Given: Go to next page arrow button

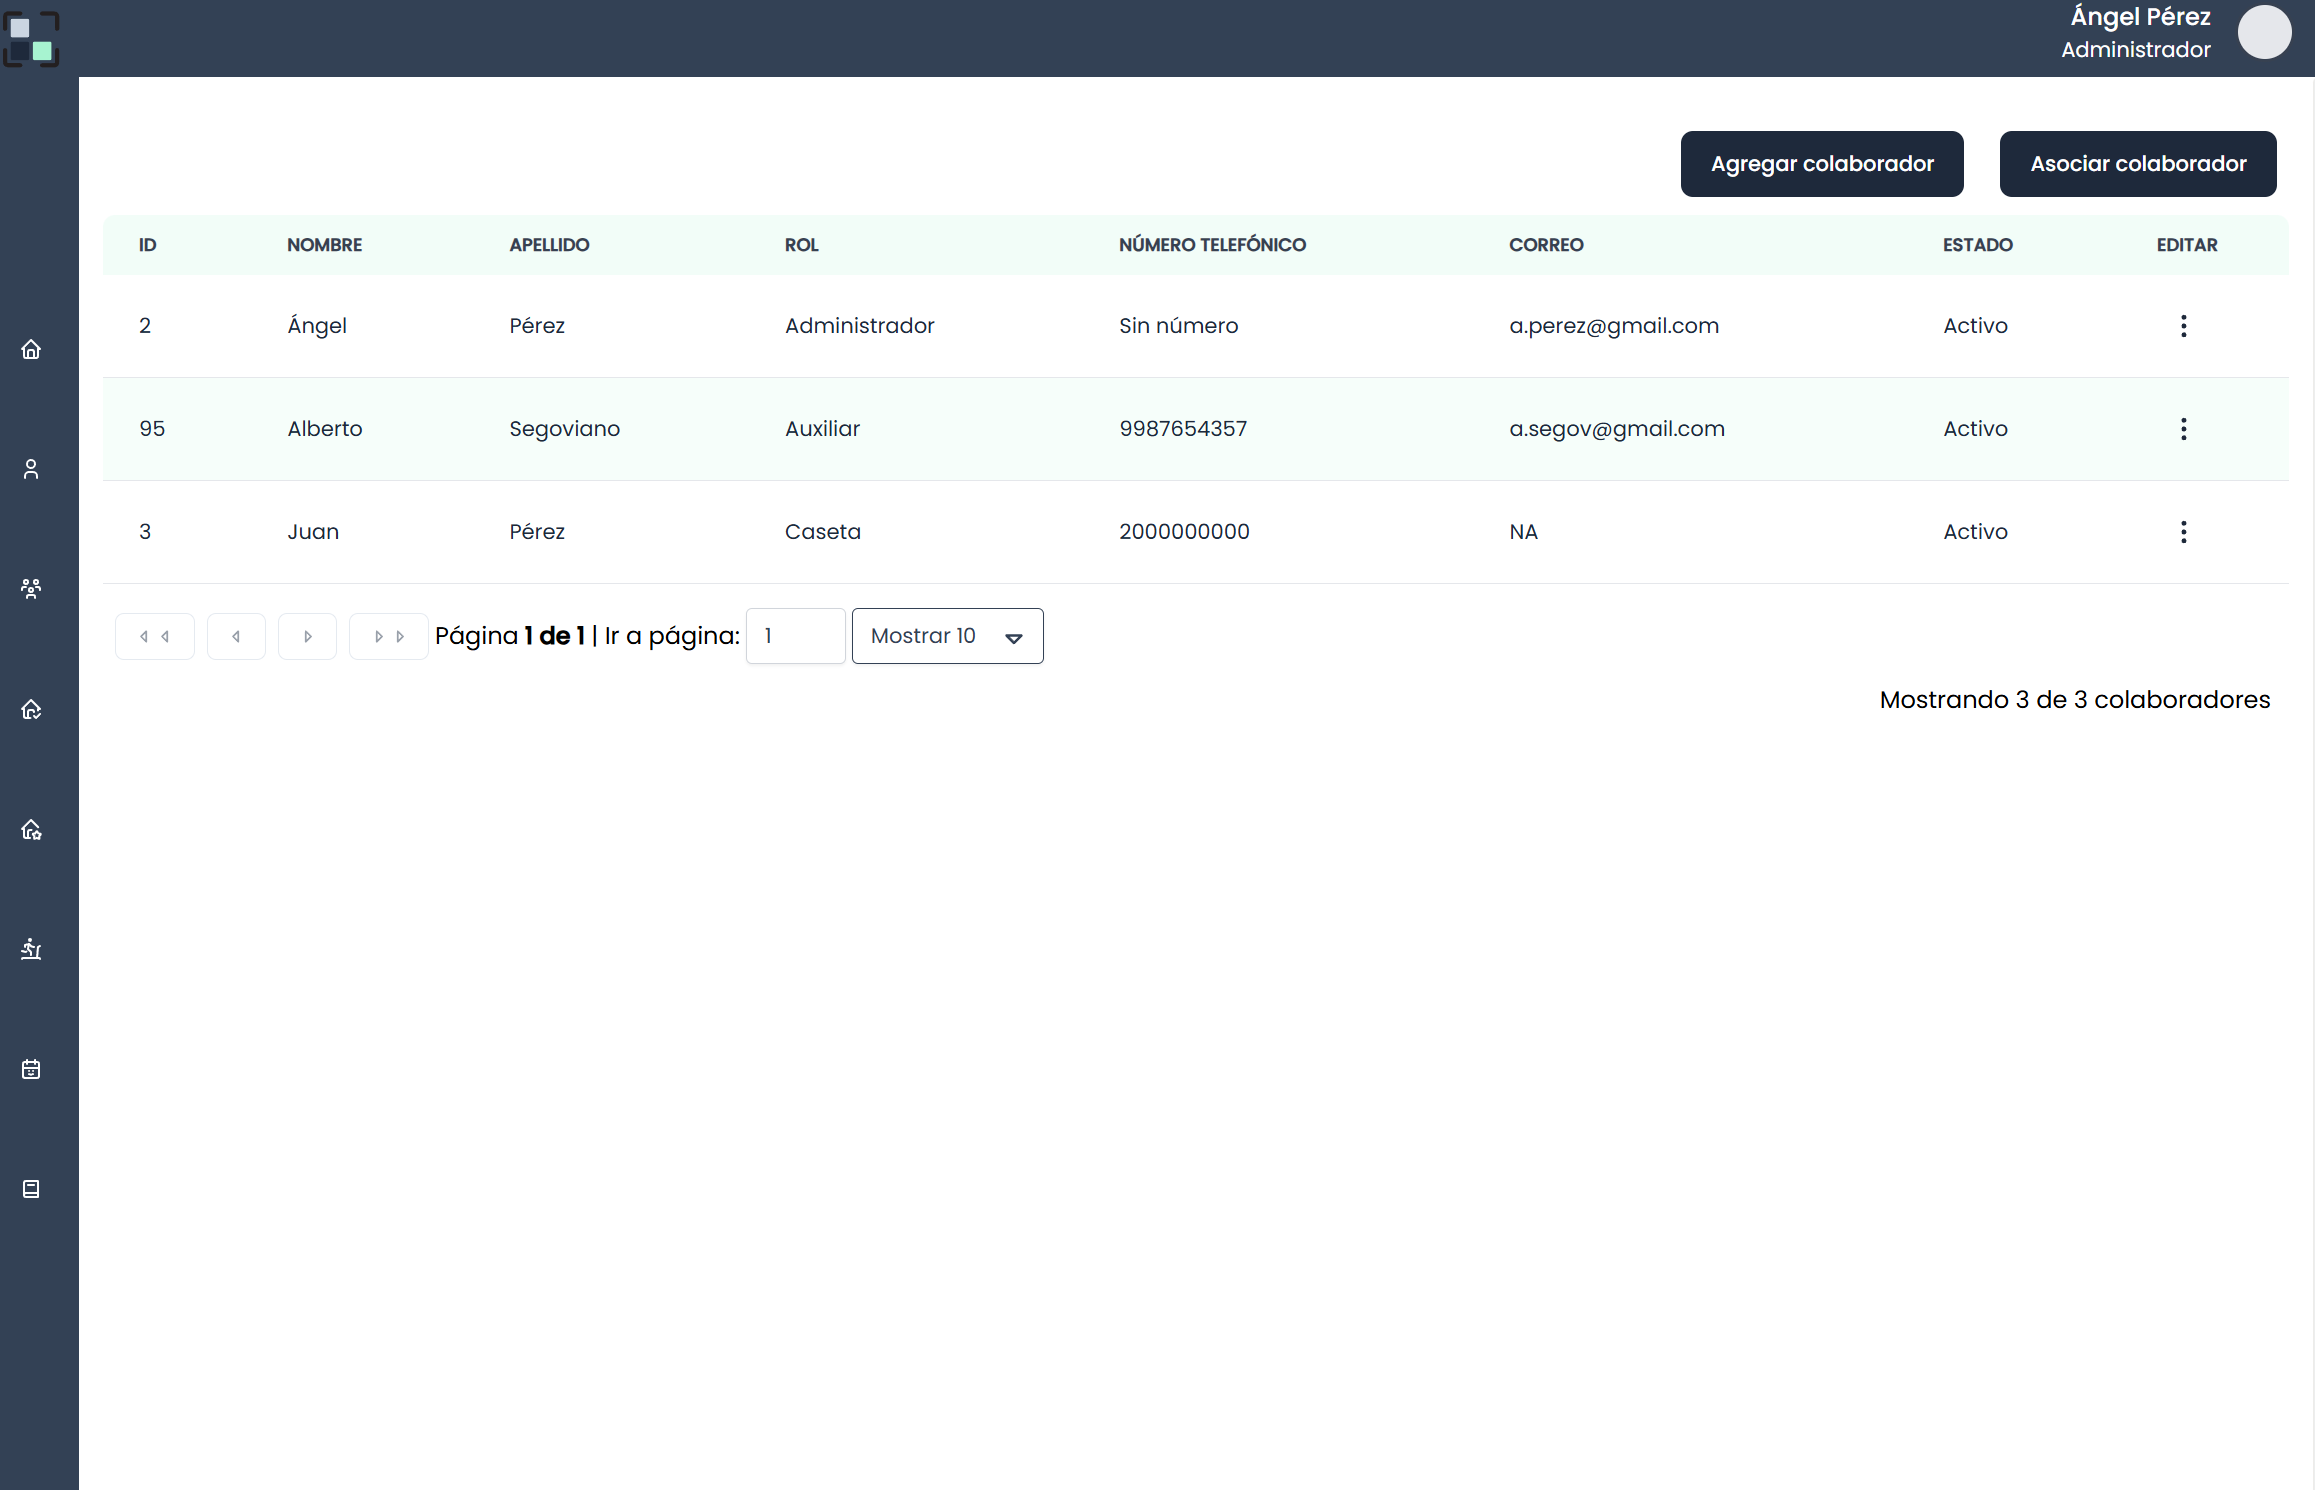Looking at the screenshot, I should (307, 636).
